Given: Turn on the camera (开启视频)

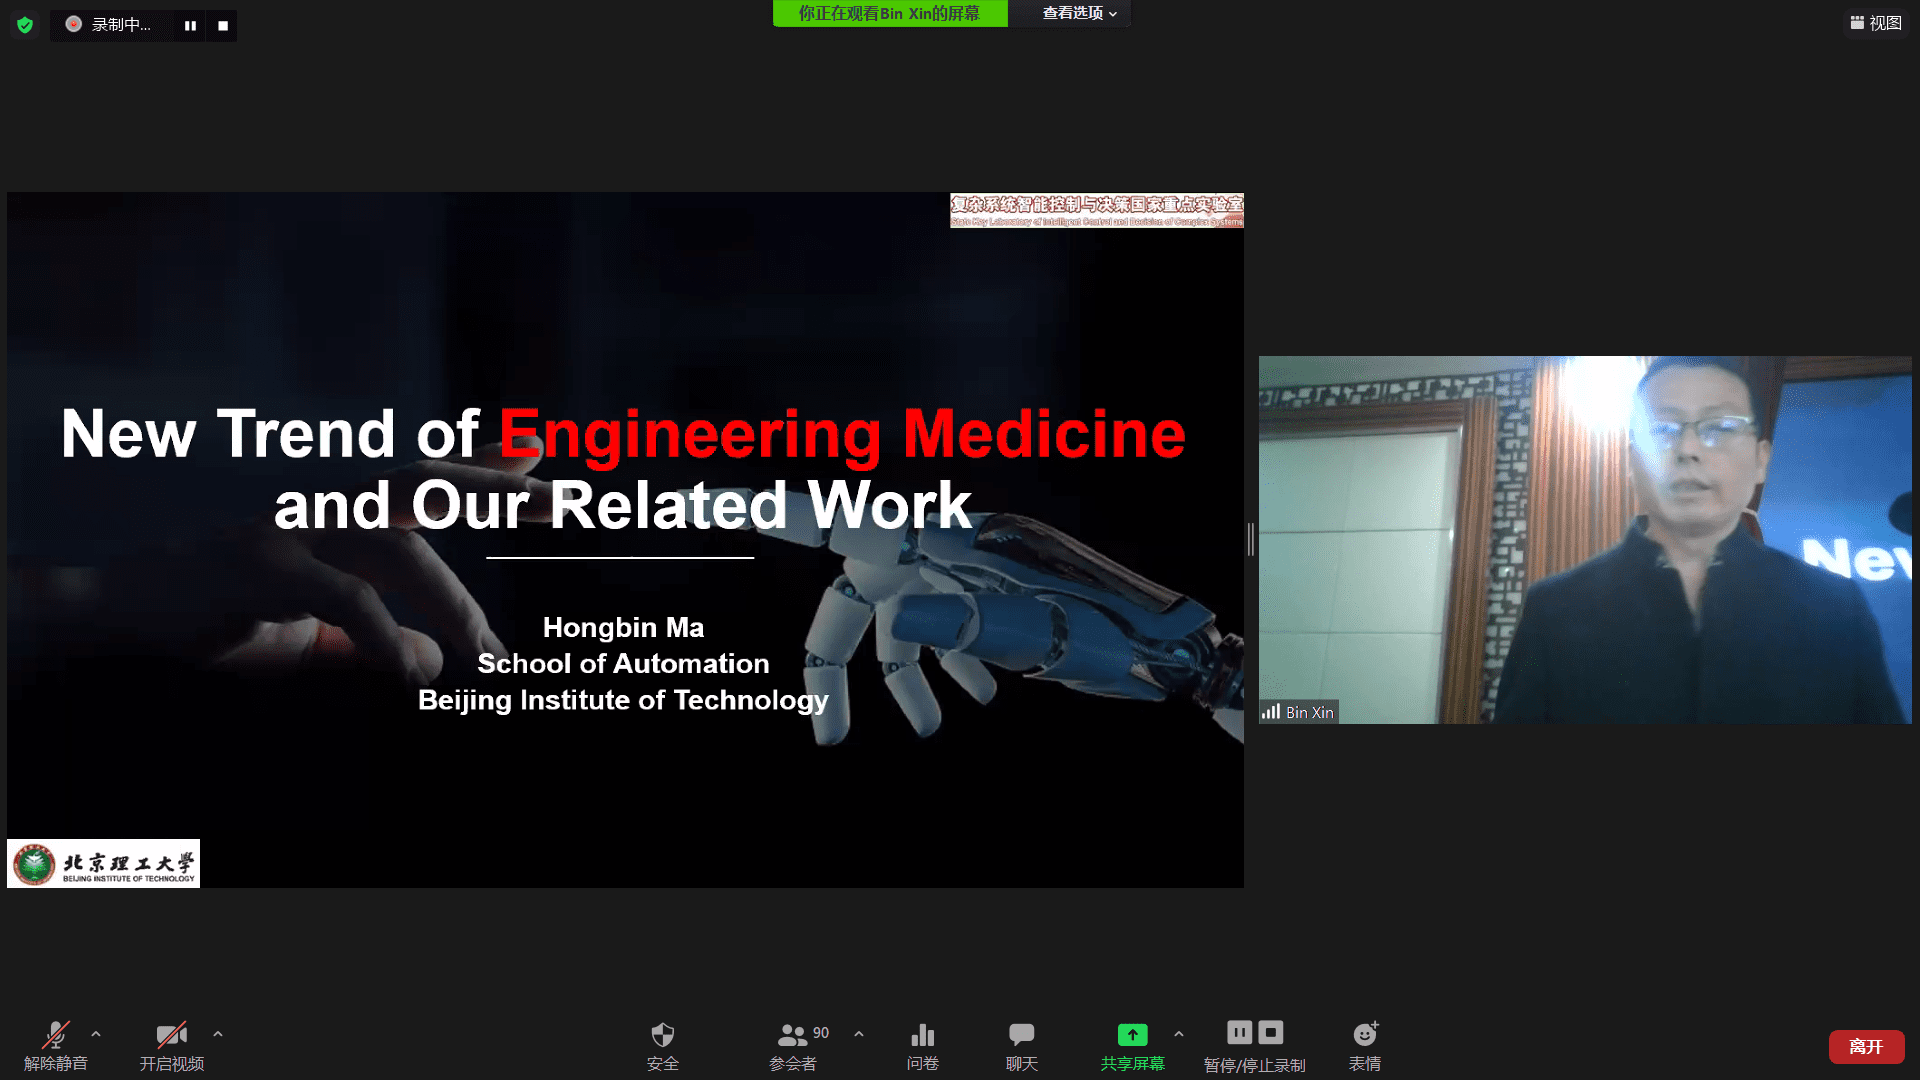Looking at the screenshot, I should [171, 1035].
